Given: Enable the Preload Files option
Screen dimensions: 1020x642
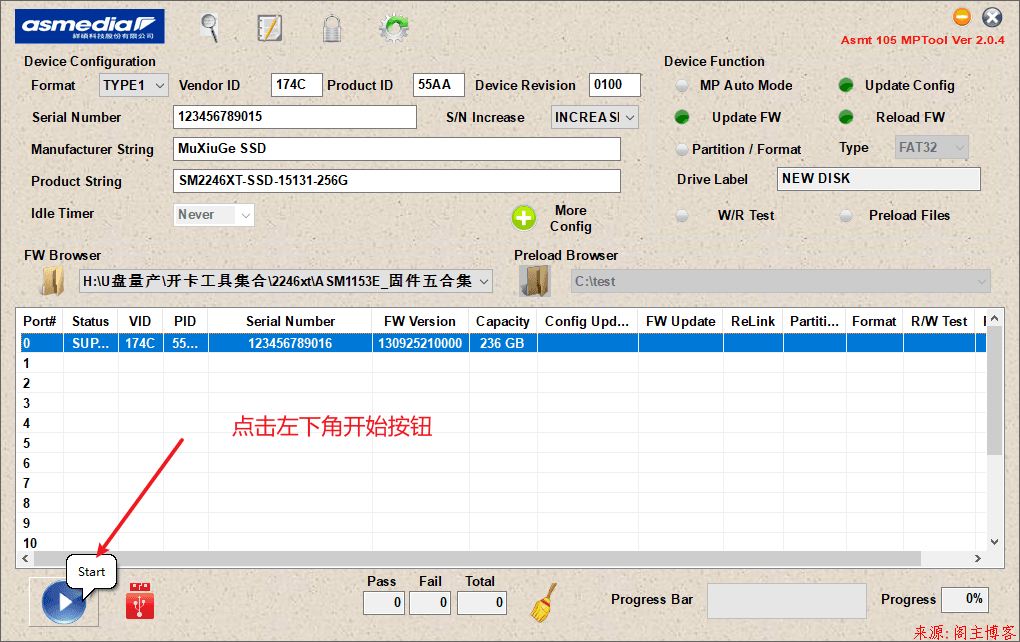Looking at the screenshot, I should (x=846, y=215).
